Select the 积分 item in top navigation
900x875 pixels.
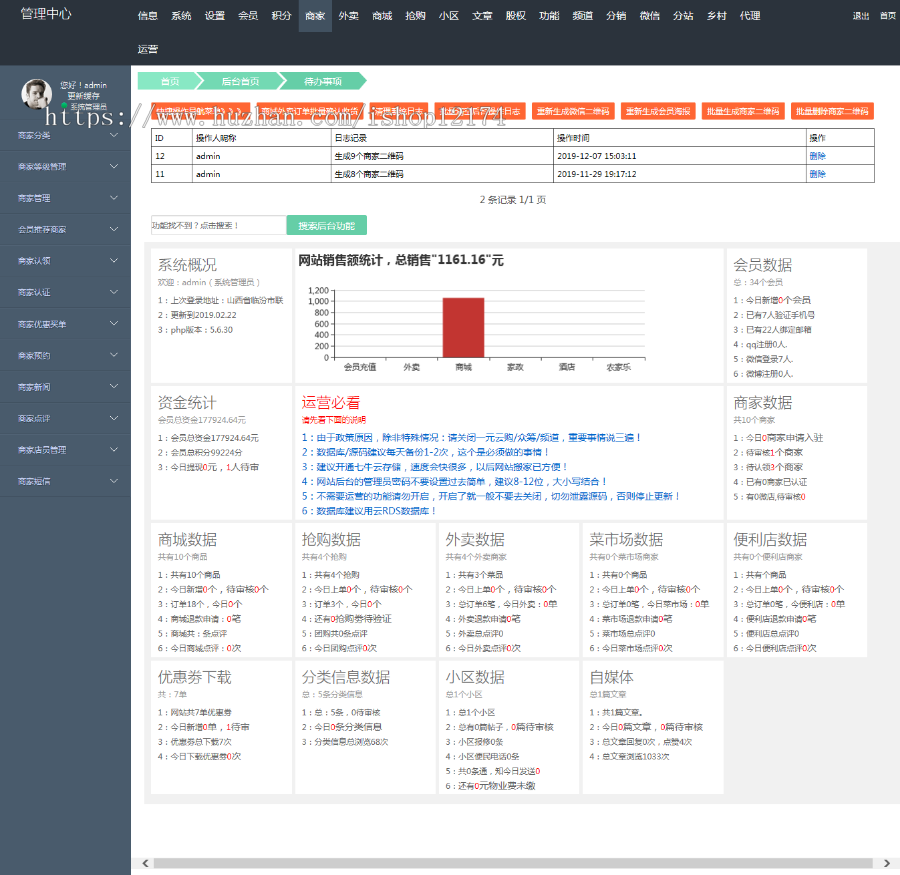coord(280,16)
